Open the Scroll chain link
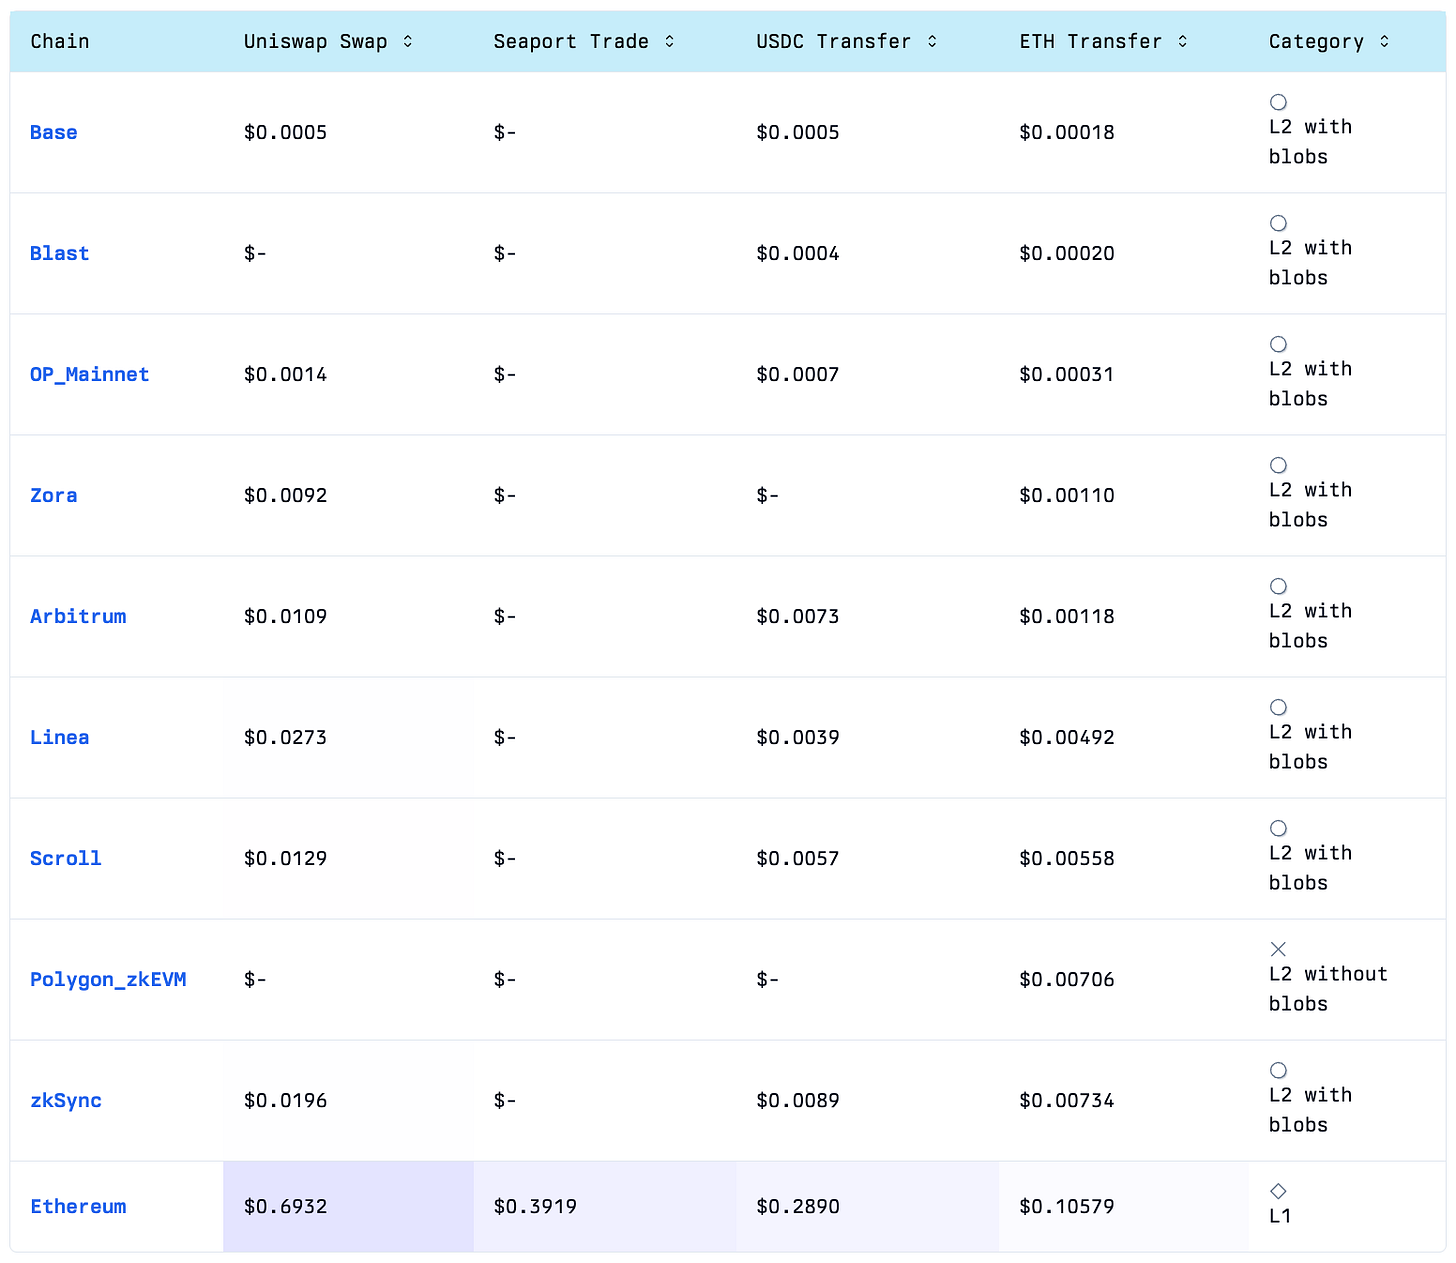Viewport: 1456px width, 1263px height. pyautogui.click(x=66, y=858)
